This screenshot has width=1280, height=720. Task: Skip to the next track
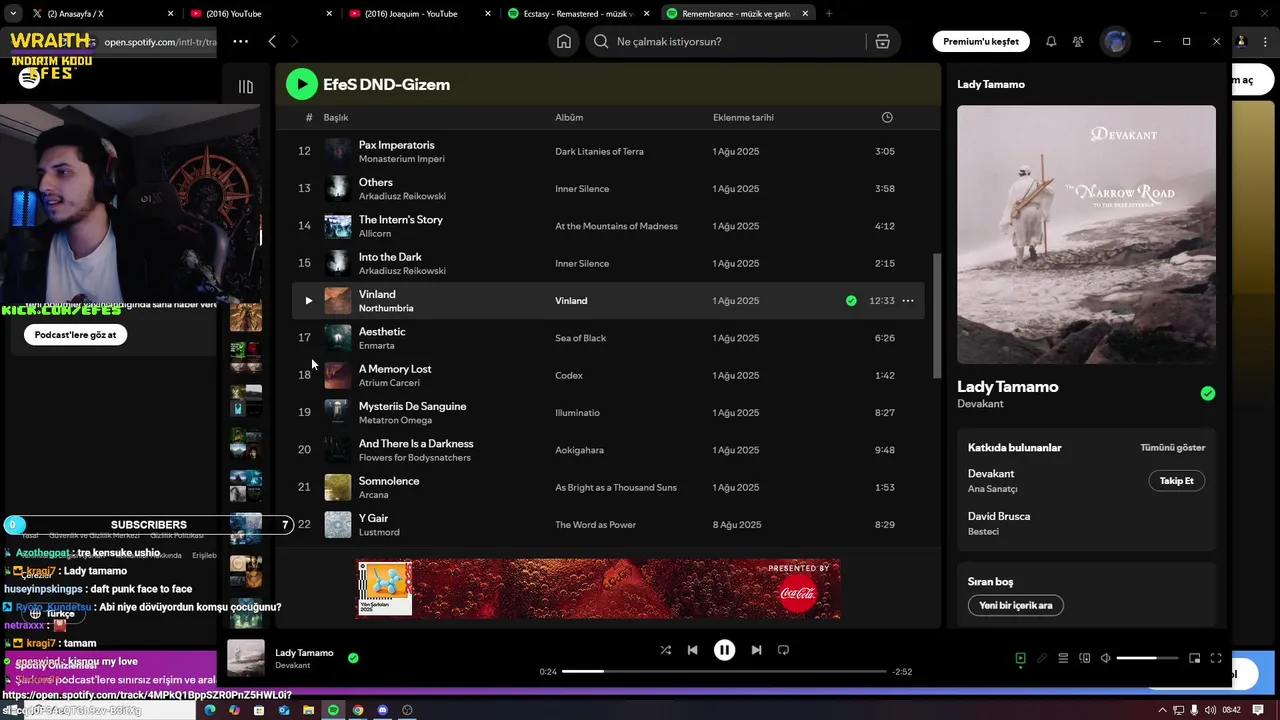point(756,650)
